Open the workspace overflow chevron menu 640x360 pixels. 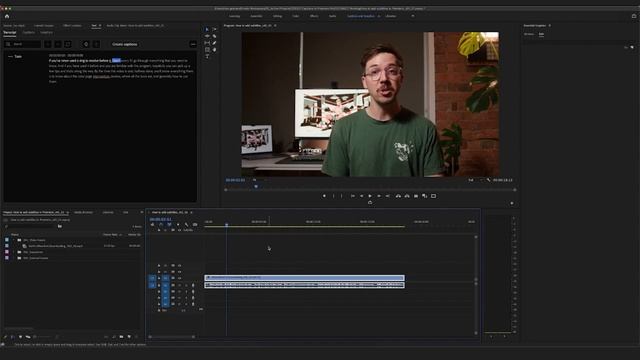tap(413, 16)
